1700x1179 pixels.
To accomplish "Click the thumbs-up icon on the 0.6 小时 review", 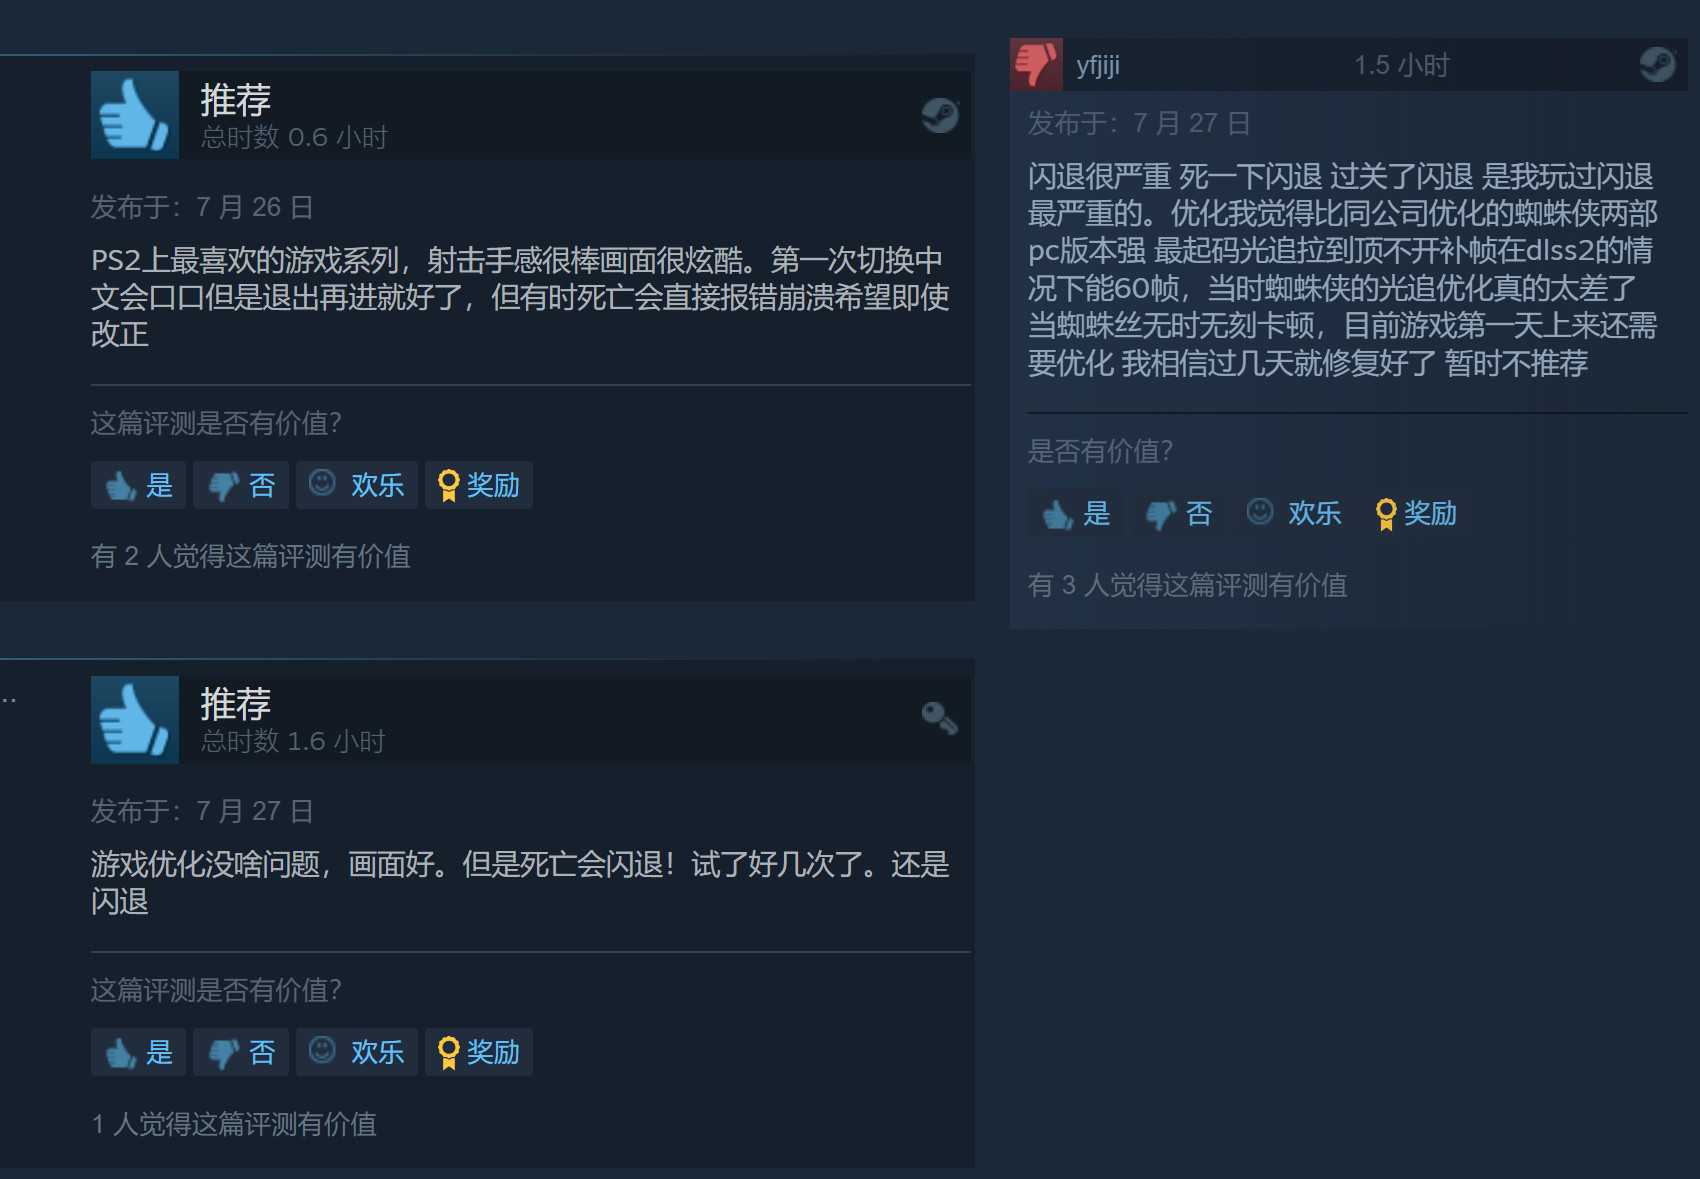I will click(135, 115).
